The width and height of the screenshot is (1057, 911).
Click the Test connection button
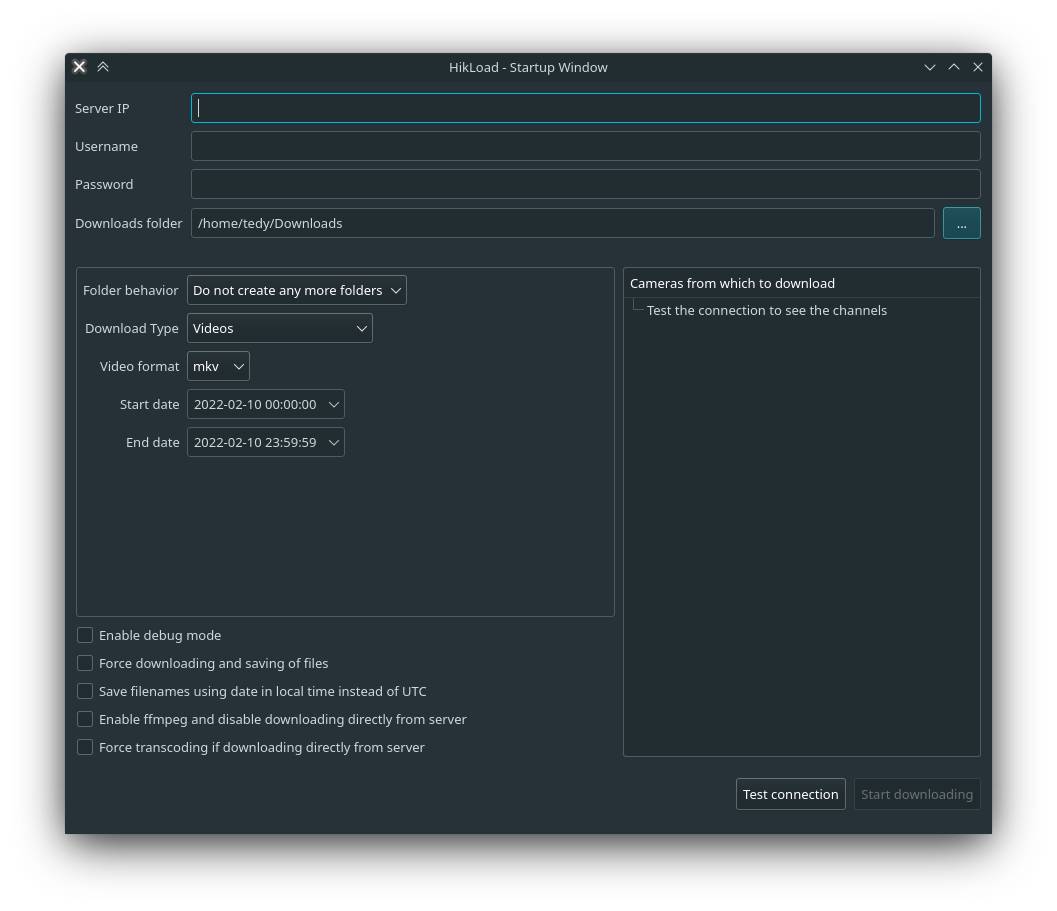(791, 794)
